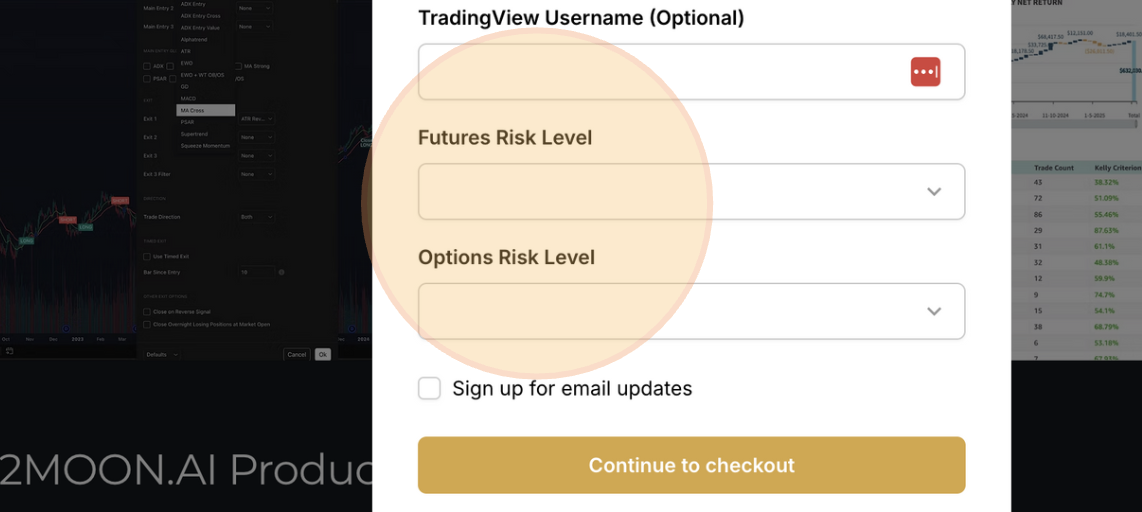Open the Defaults dropdown

(x=160, y=354)
